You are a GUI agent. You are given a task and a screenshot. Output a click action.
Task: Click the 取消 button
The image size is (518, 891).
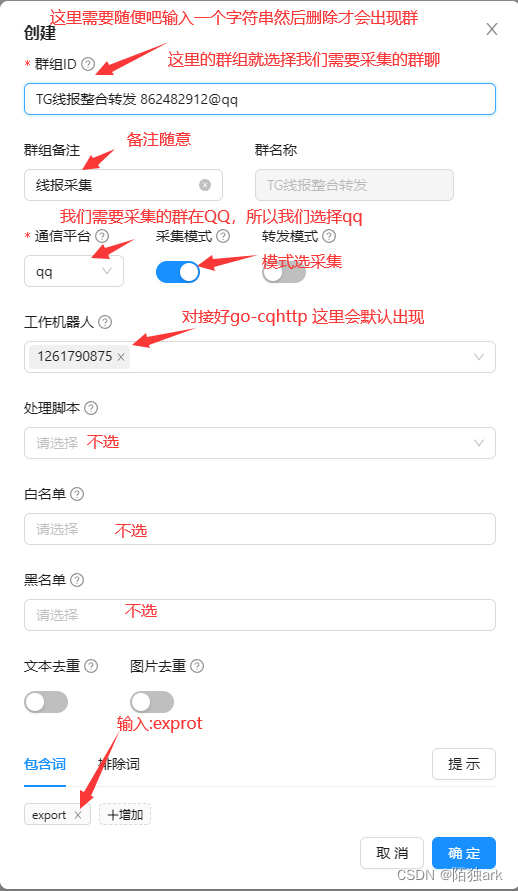click(x=392, y=853)
